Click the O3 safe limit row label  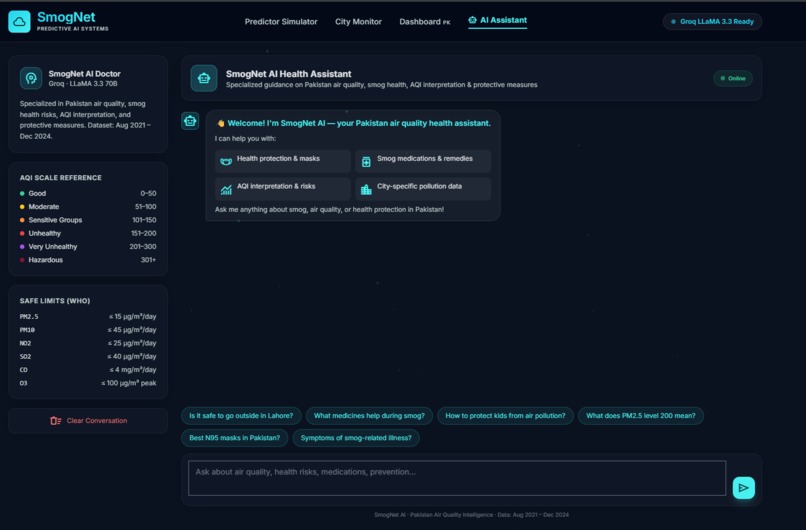click(24, 383)
